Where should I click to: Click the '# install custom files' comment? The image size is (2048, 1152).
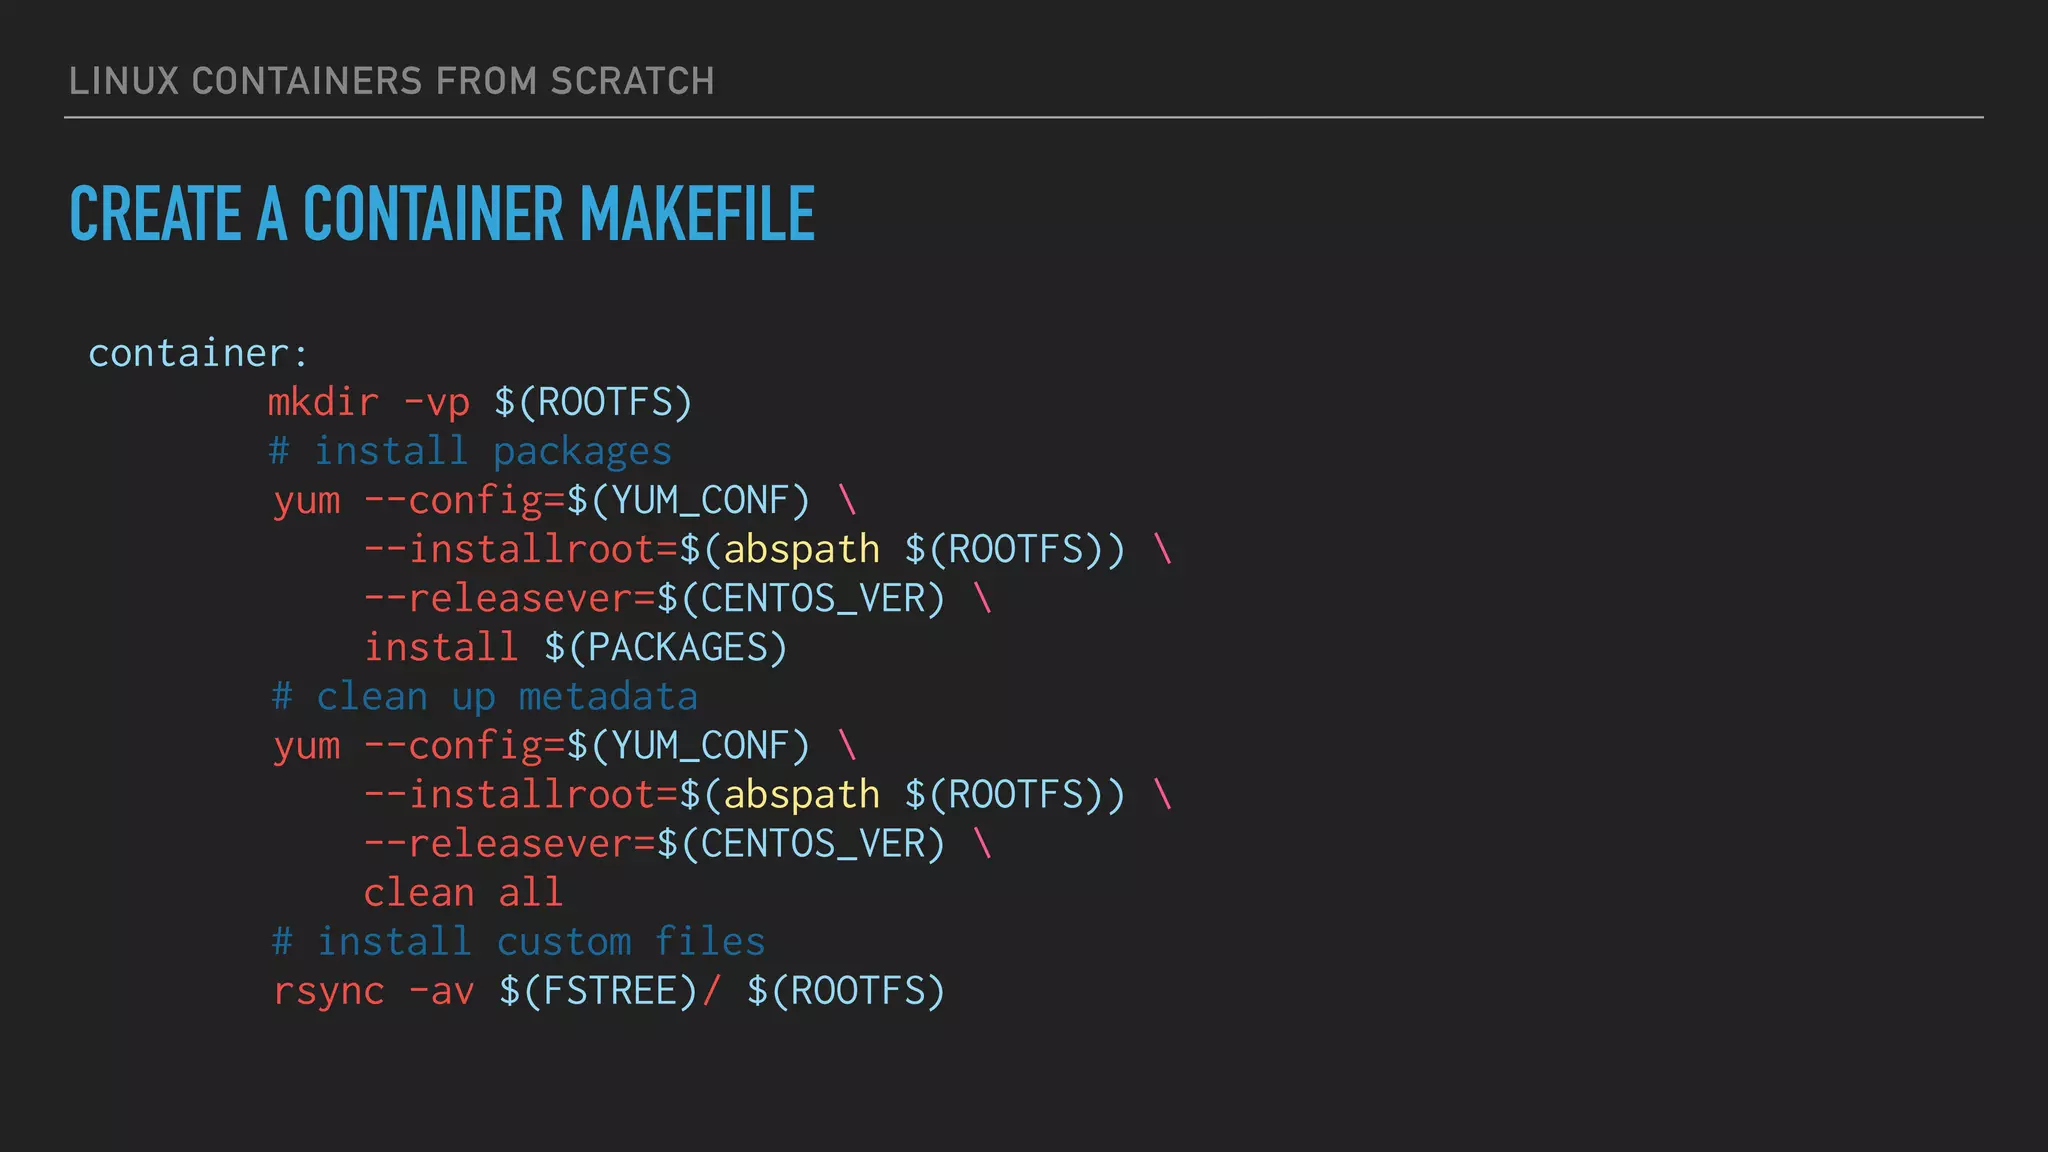point(518,941)
